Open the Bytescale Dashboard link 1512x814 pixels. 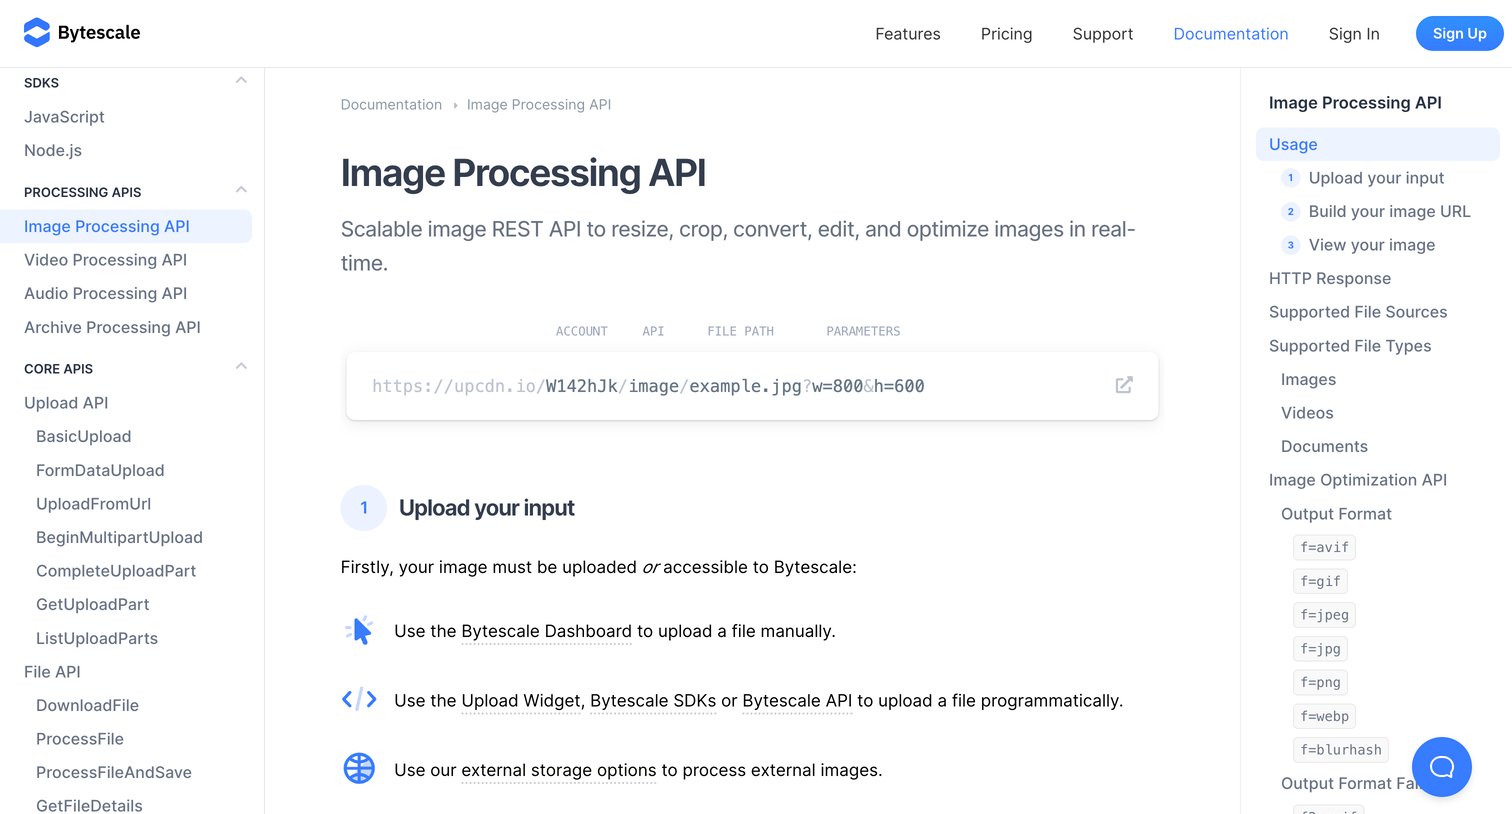(546, 631)
